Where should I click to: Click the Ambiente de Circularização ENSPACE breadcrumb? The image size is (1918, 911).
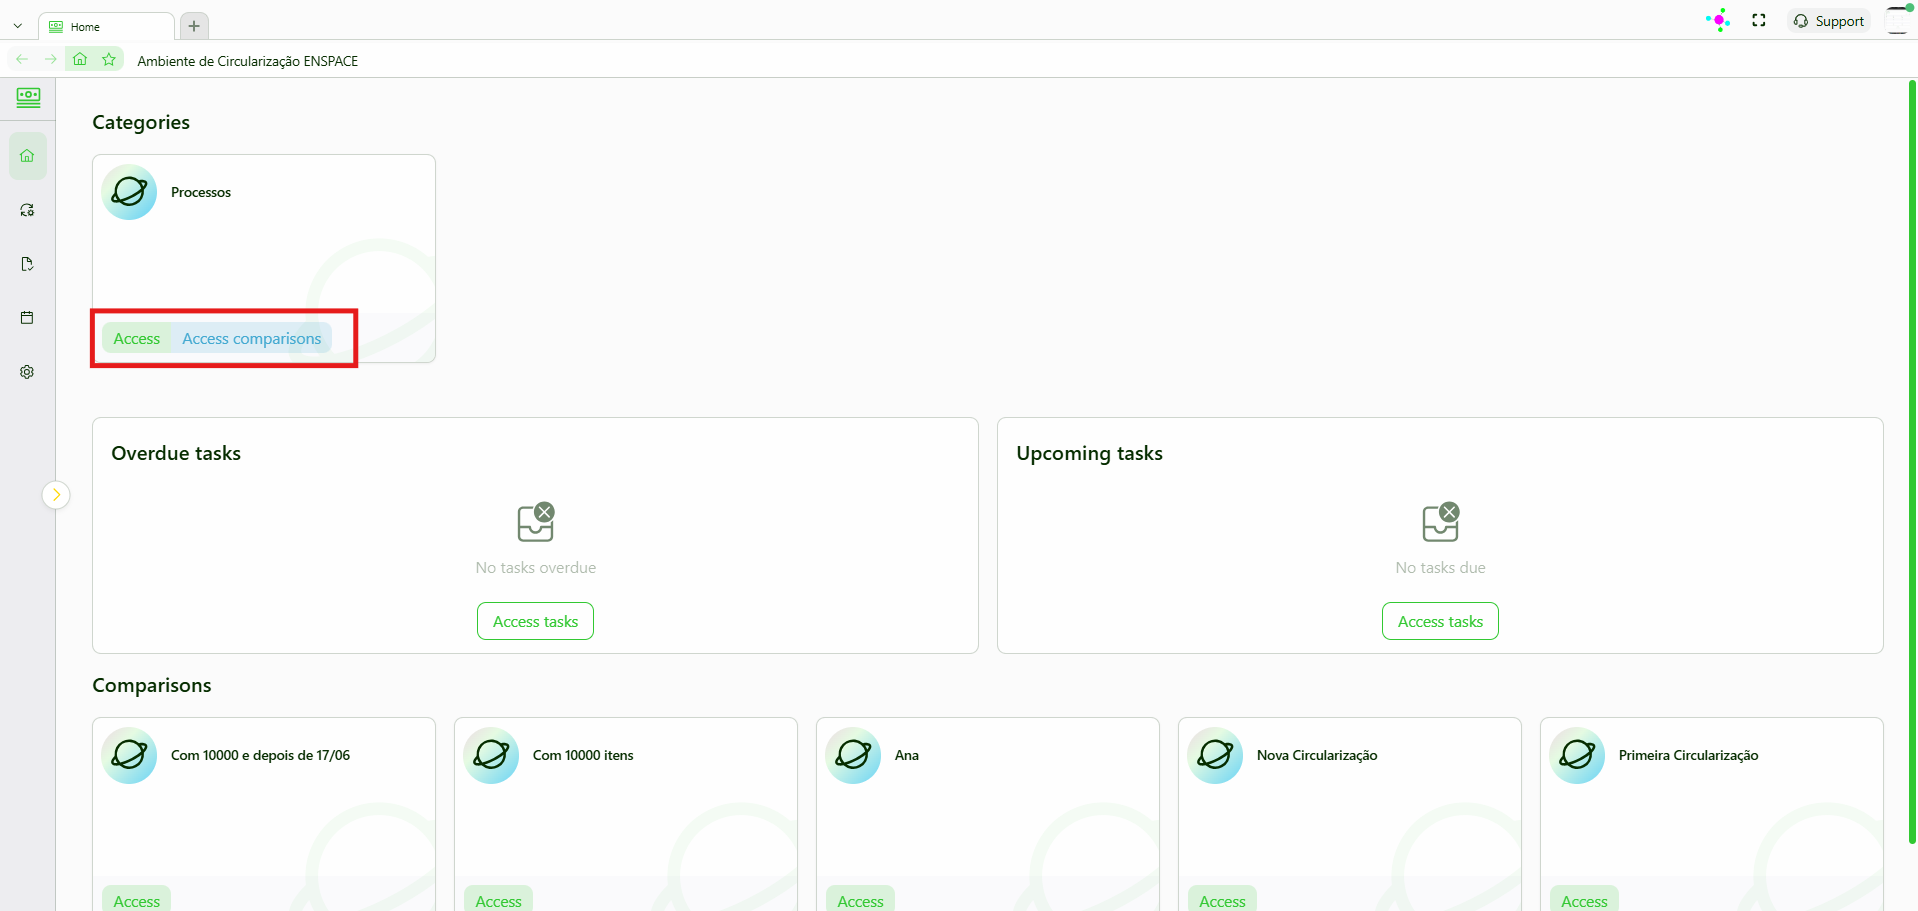(248, 61)
